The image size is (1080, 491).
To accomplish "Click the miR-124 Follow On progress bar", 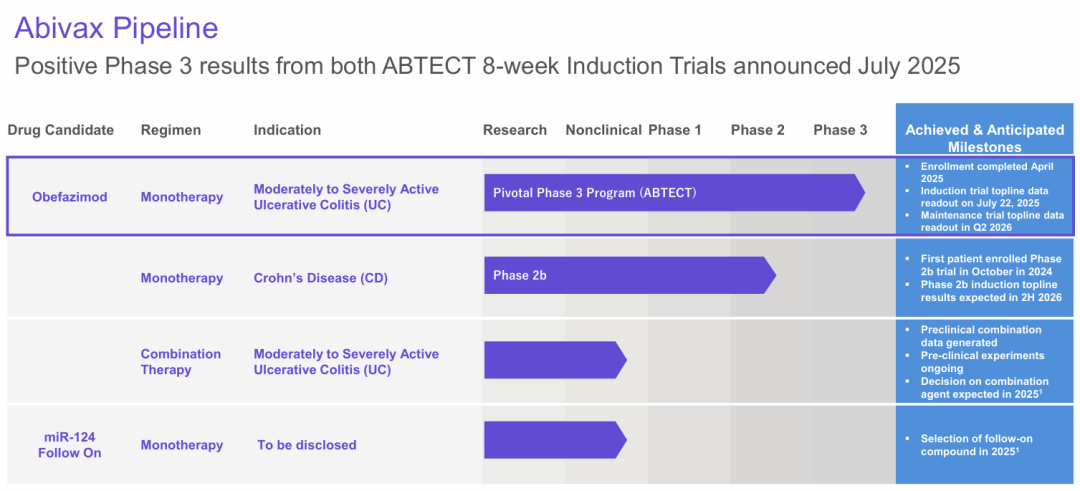I will click(x=552, y=440).
